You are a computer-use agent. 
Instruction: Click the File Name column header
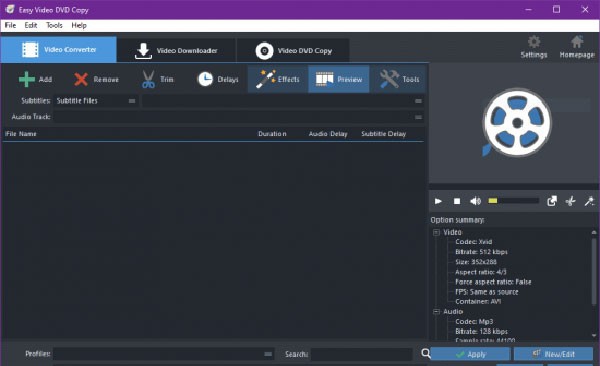21,134
